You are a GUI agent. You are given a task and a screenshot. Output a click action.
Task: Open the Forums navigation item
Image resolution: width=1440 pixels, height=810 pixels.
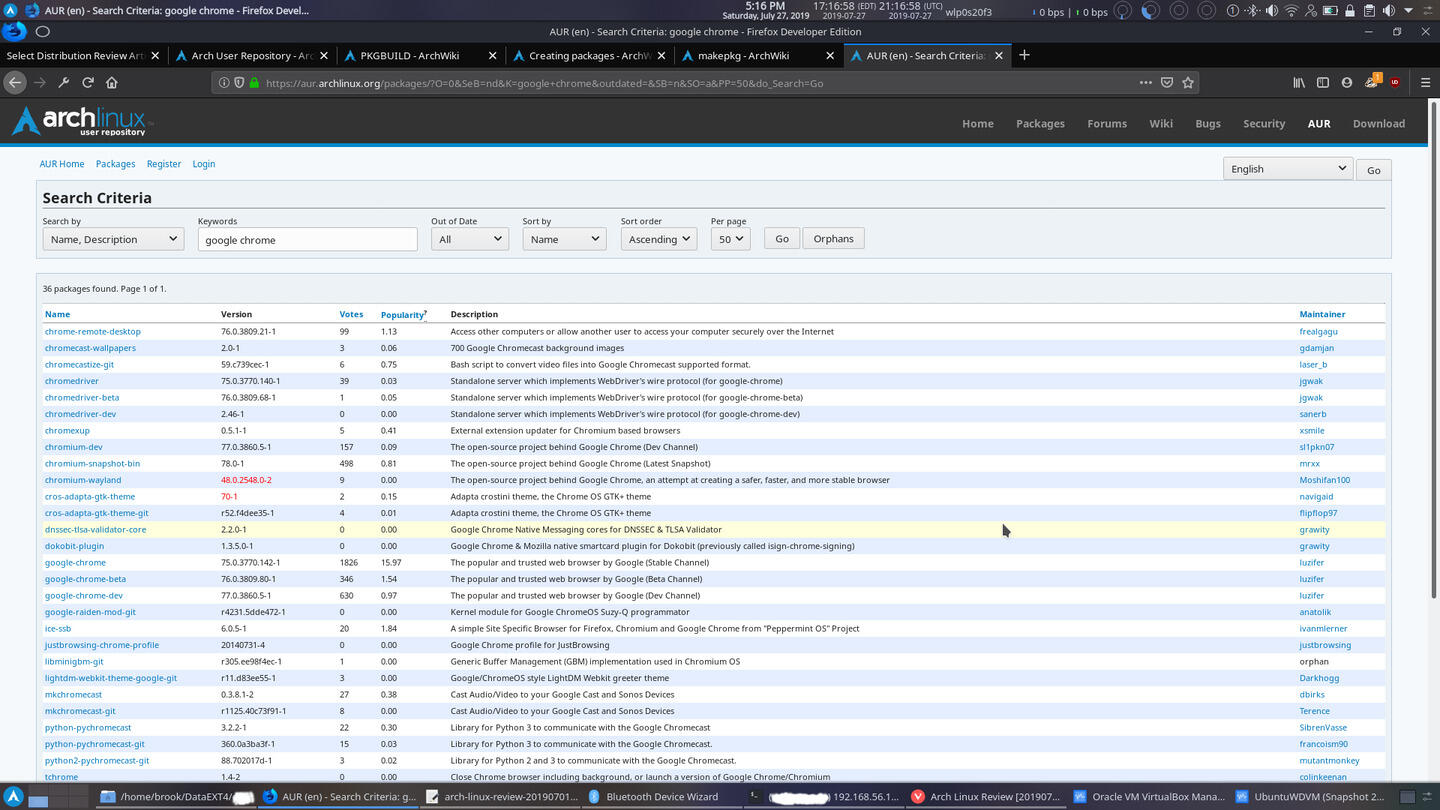pyautogui.click(x=1107, y=123)
